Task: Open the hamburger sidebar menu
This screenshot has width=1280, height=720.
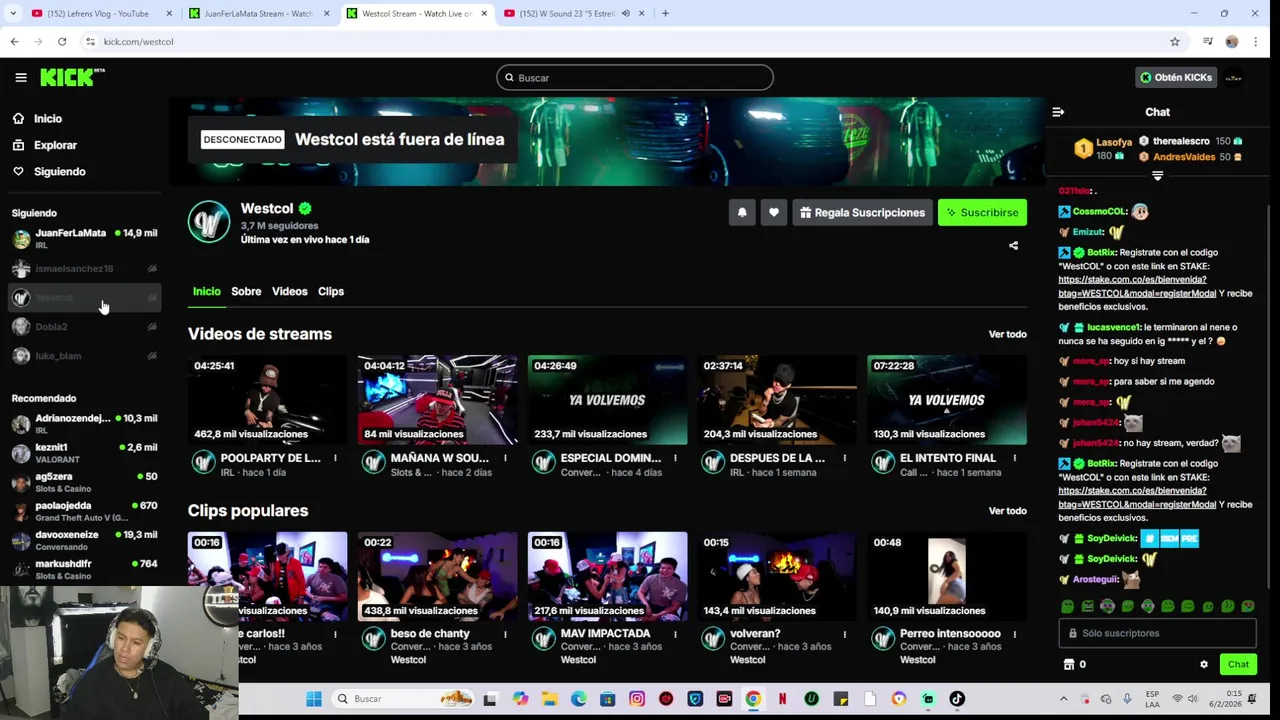Action: tap(20, 77)
